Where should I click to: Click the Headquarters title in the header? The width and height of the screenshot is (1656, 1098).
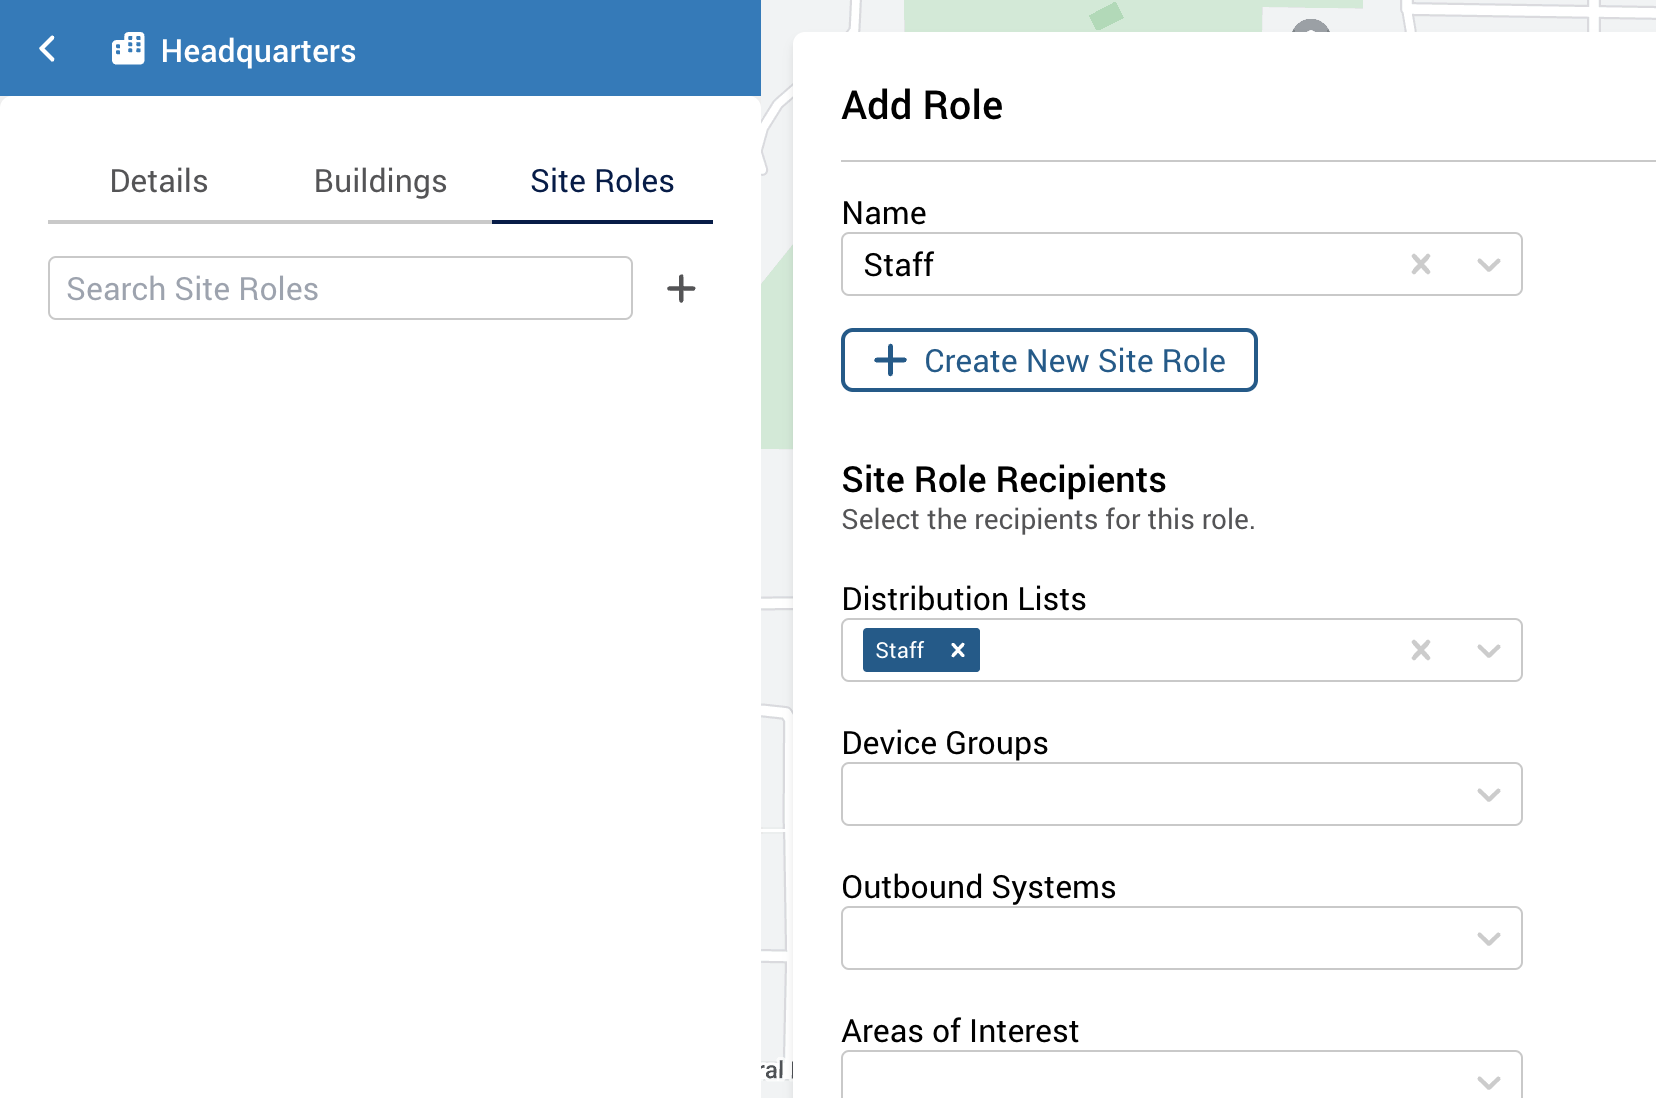click(259, 50)
